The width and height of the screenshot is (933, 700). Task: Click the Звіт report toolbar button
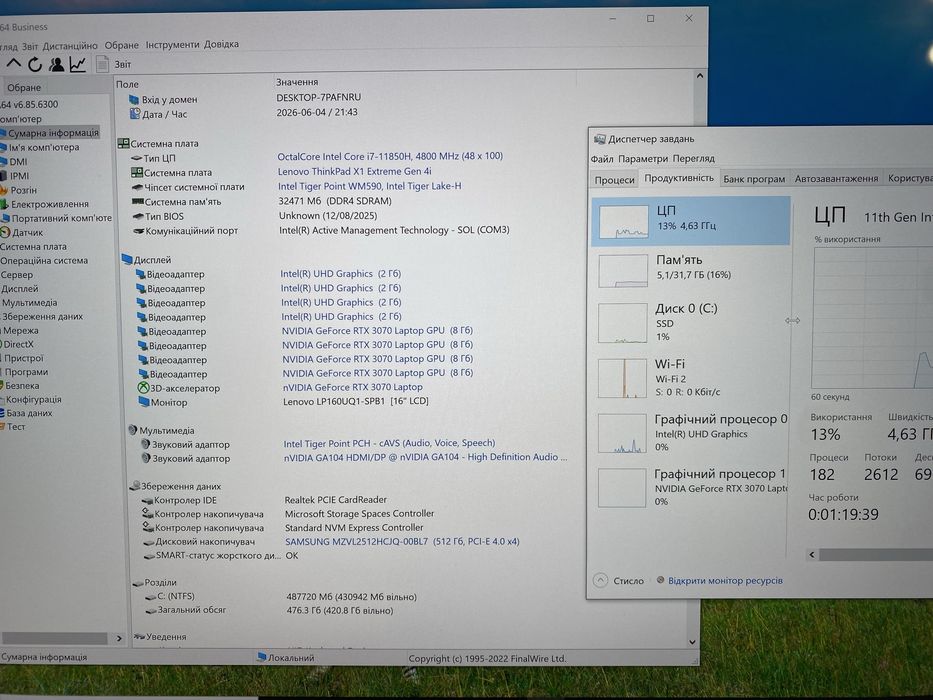coord(114,64)
